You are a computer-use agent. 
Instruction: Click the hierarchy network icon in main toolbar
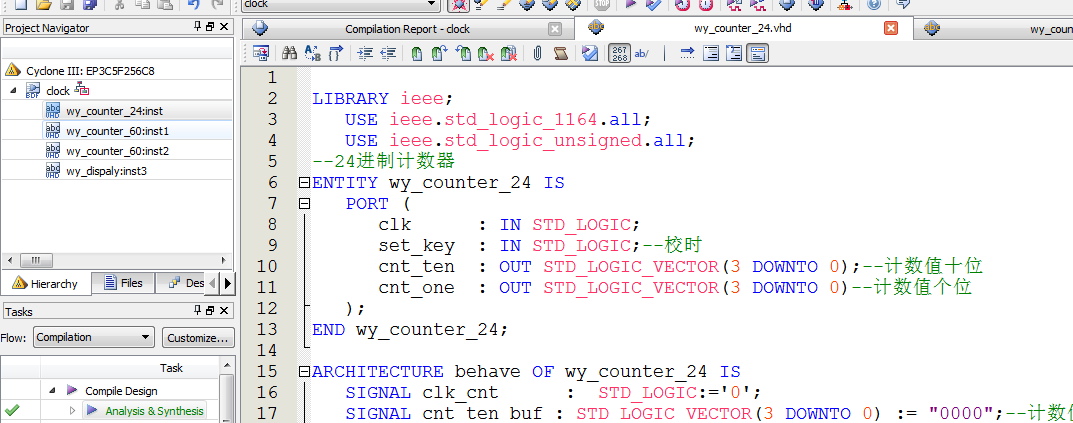844,4
